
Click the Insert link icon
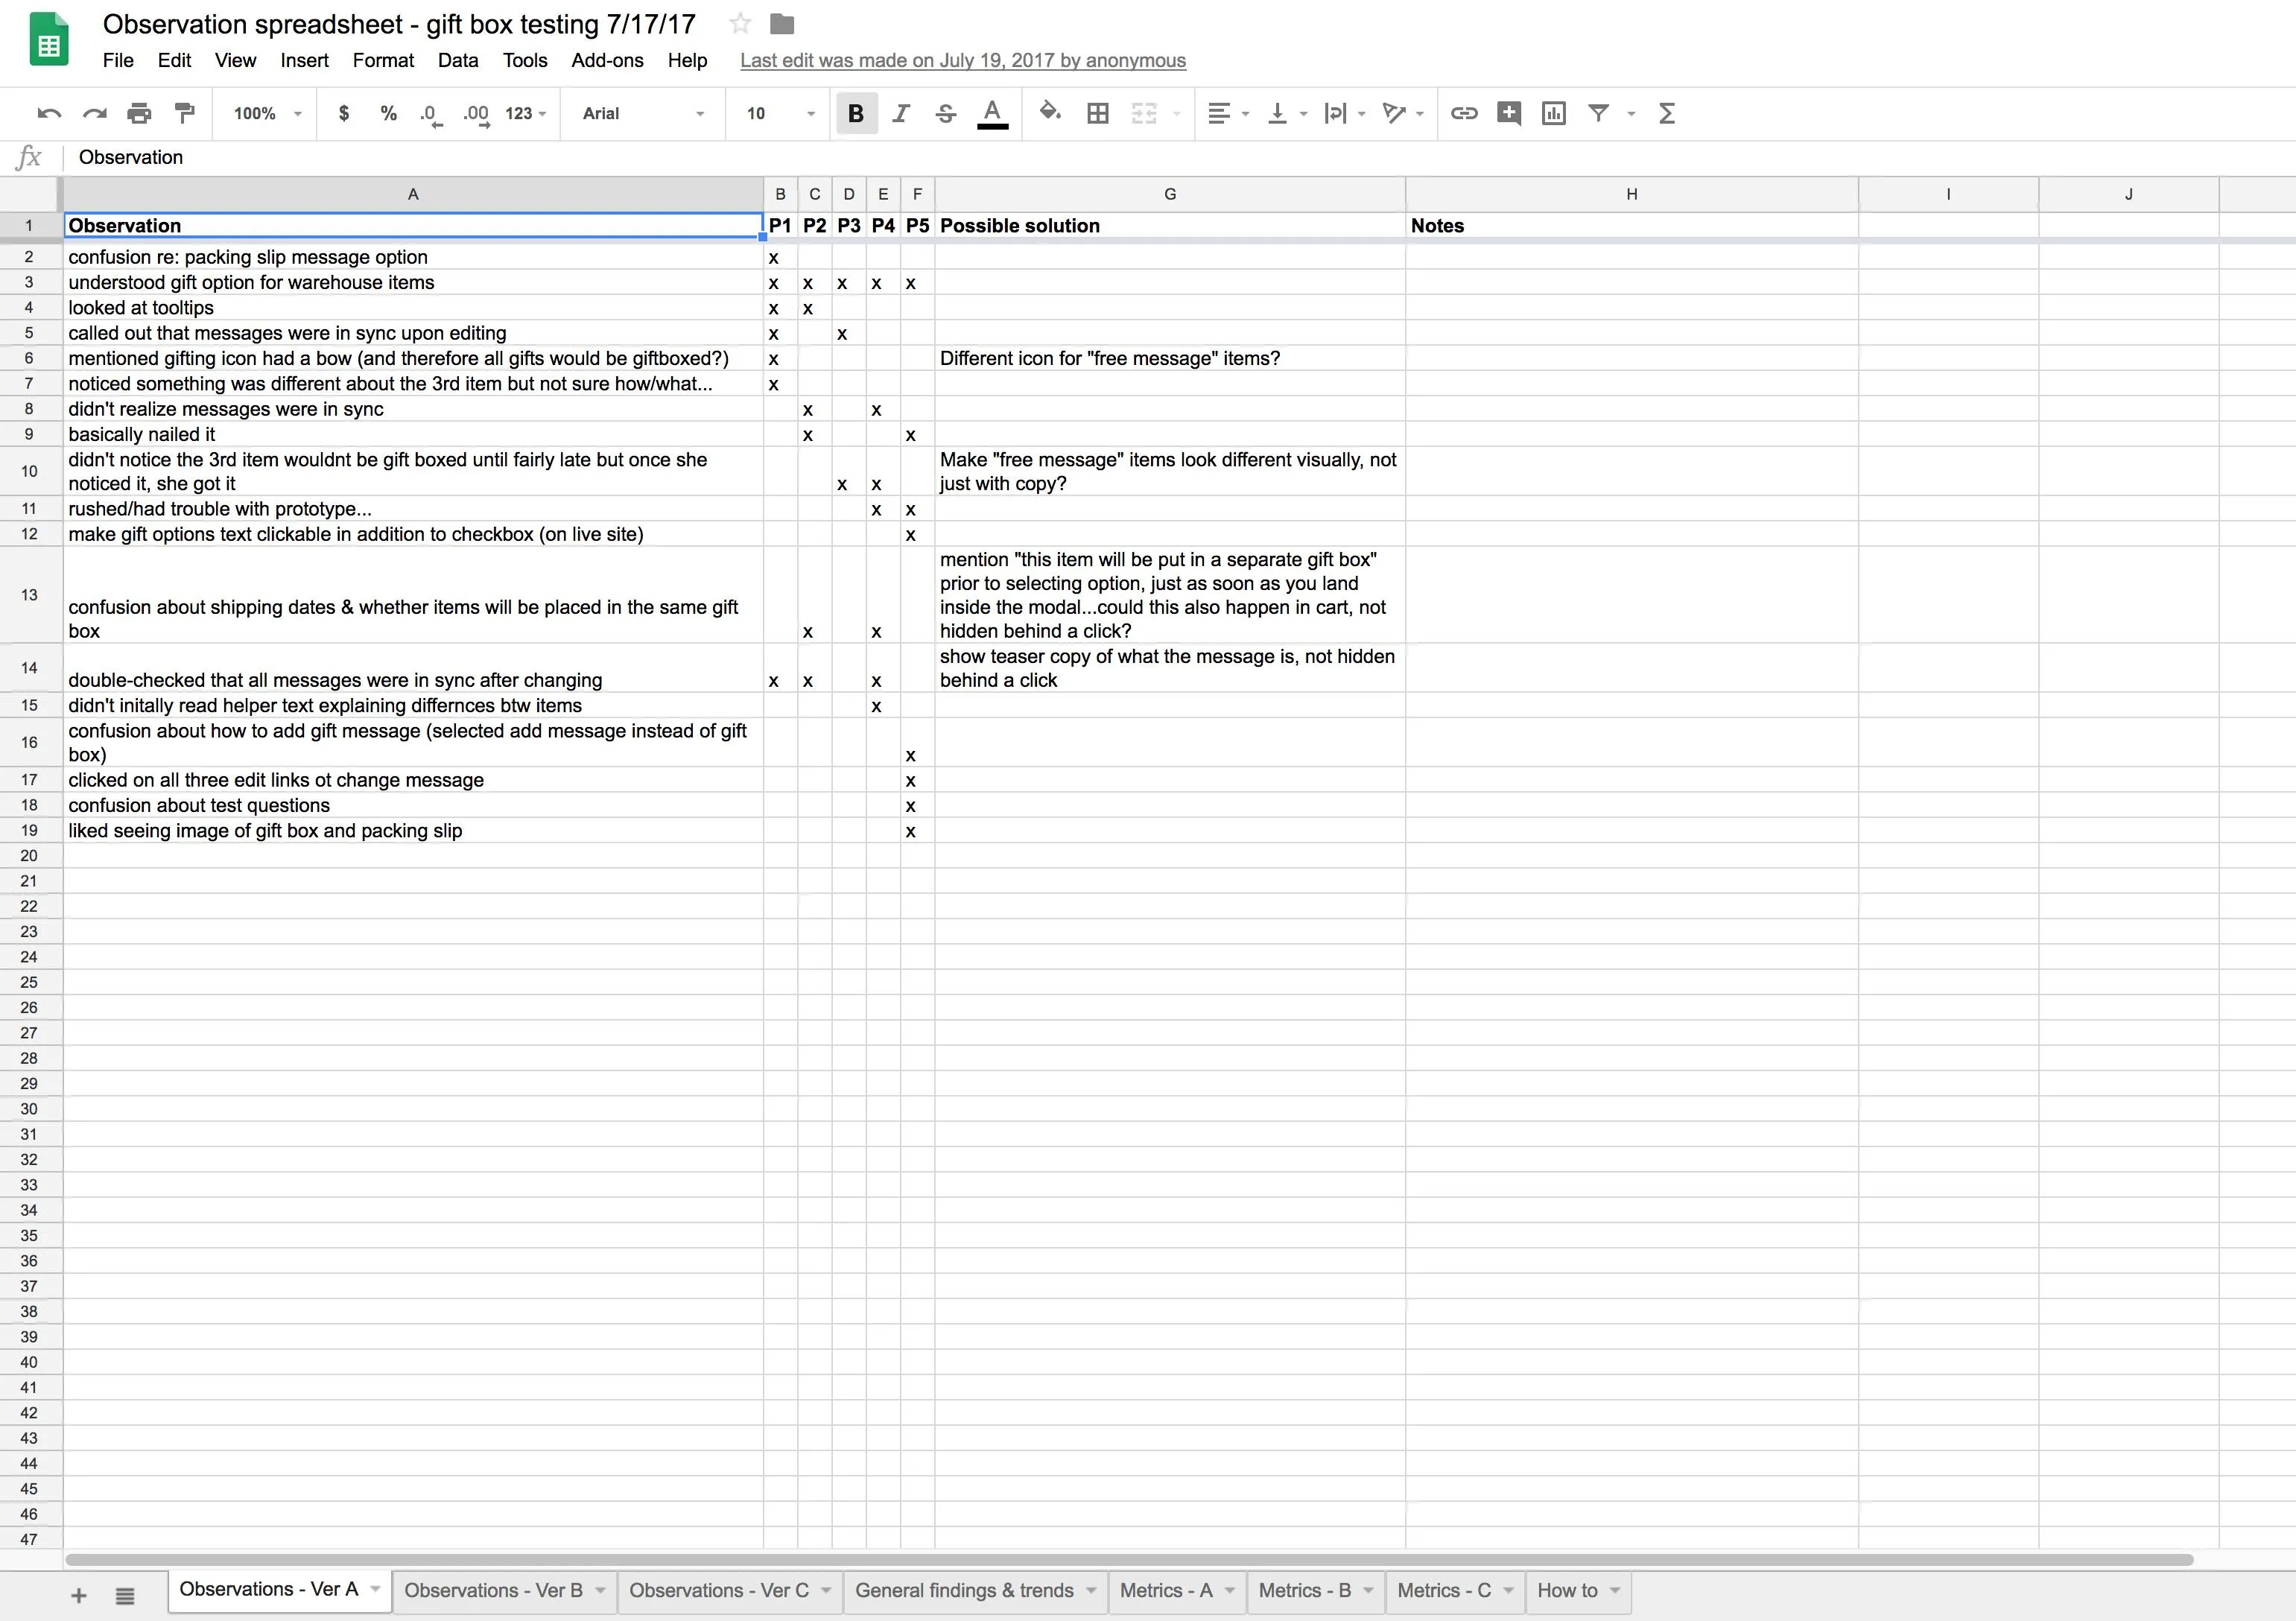[x=1464, y=114]
